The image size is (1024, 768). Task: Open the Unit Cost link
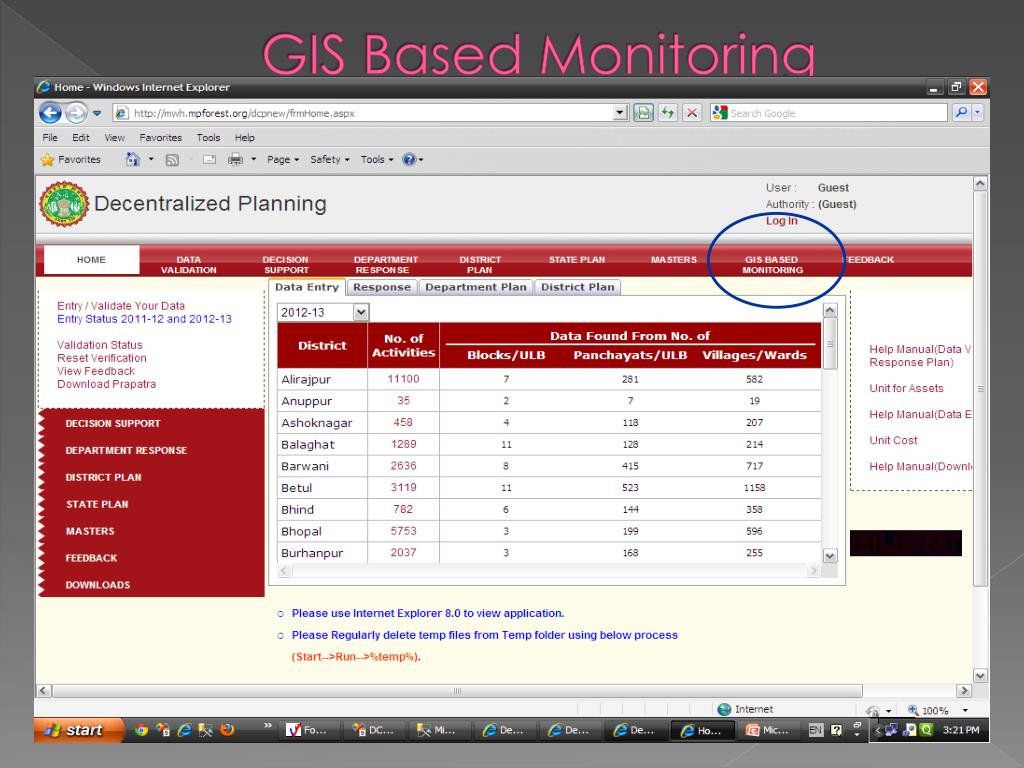click(x=893, y=441)
